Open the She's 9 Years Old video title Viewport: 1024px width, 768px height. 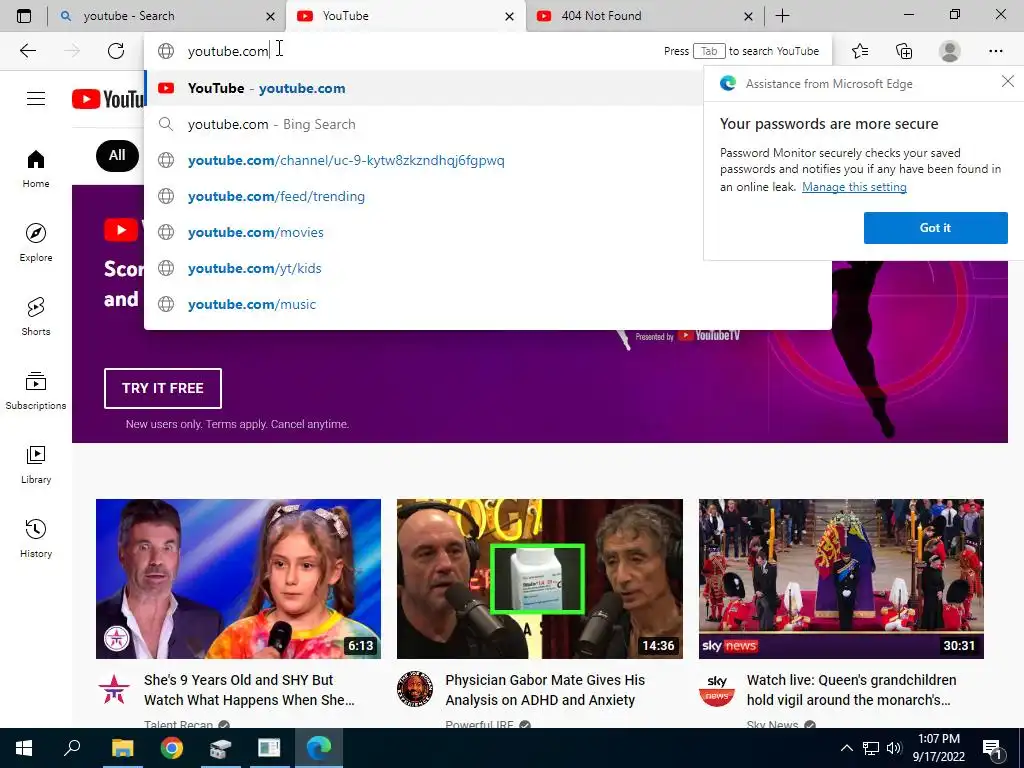(x=249, y=690)
